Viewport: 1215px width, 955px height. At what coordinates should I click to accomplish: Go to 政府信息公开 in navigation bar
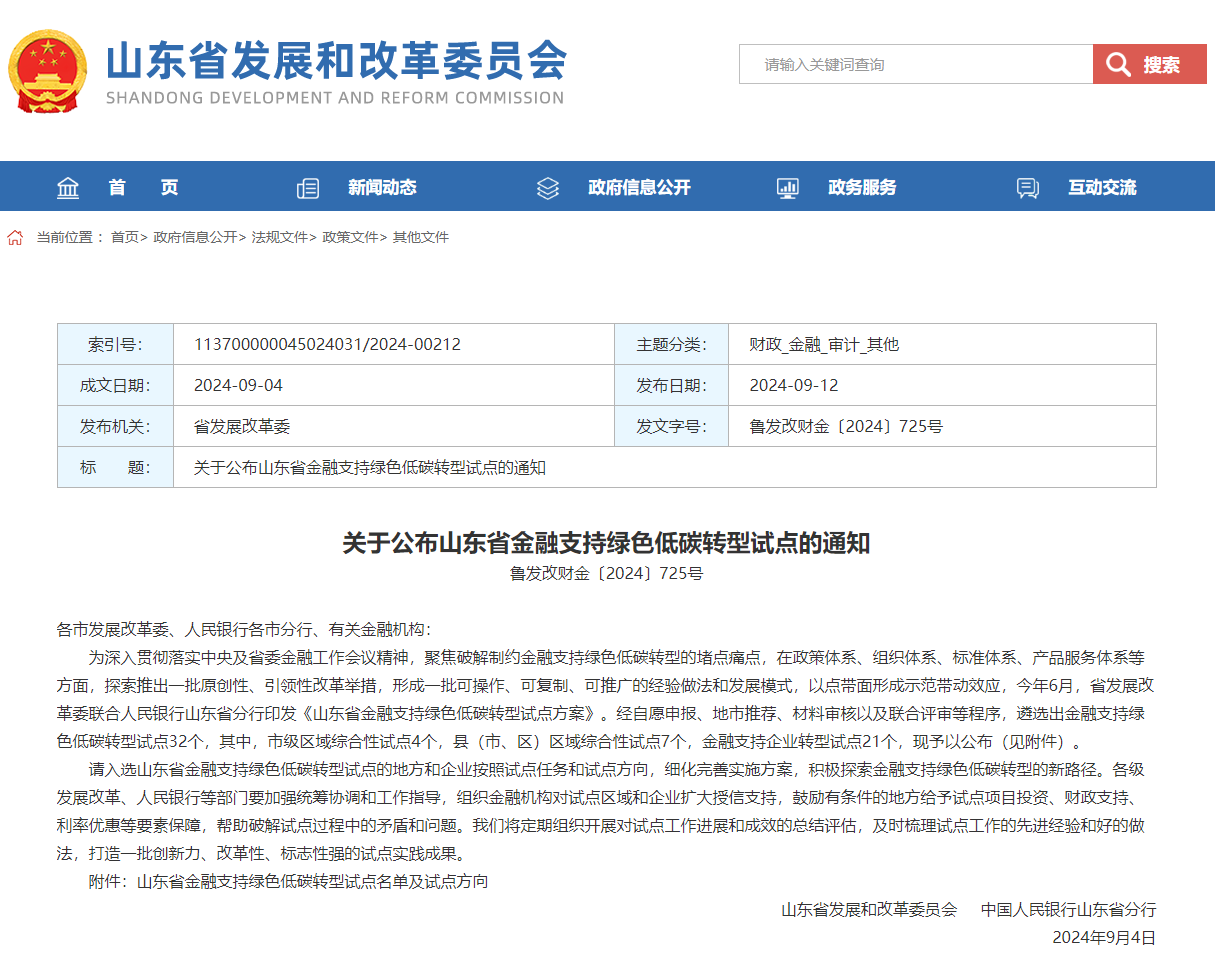(639, 188)
